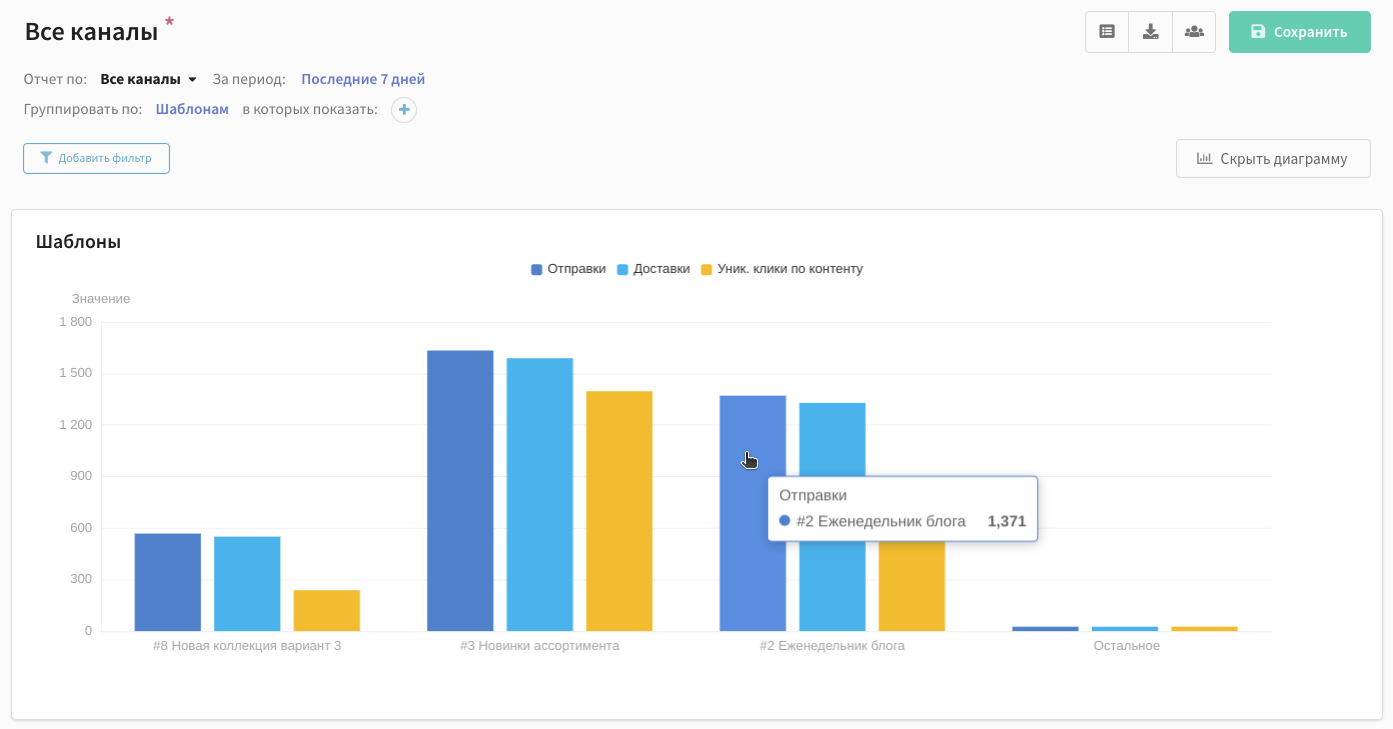Click the tooltip showing 1,371 отправки
The height and width of the screenshot is (729, 1393).
(x=902, y=508)
